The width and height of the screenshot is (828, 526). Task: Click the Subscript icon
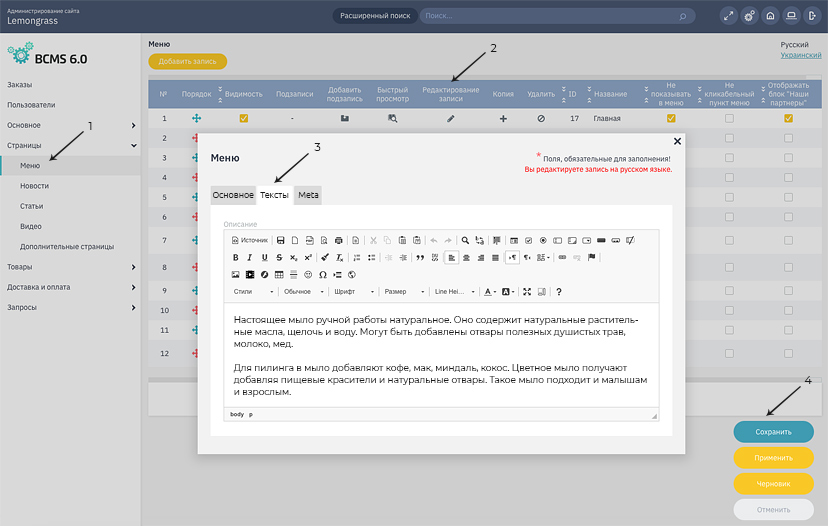(294, 258)
